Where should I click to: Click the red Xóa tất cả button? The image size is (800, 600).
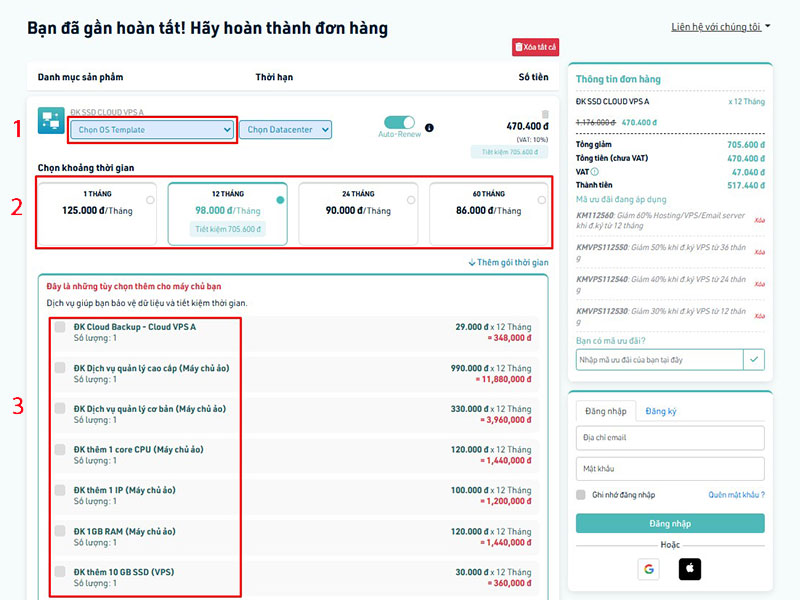[x=535, y=47]
